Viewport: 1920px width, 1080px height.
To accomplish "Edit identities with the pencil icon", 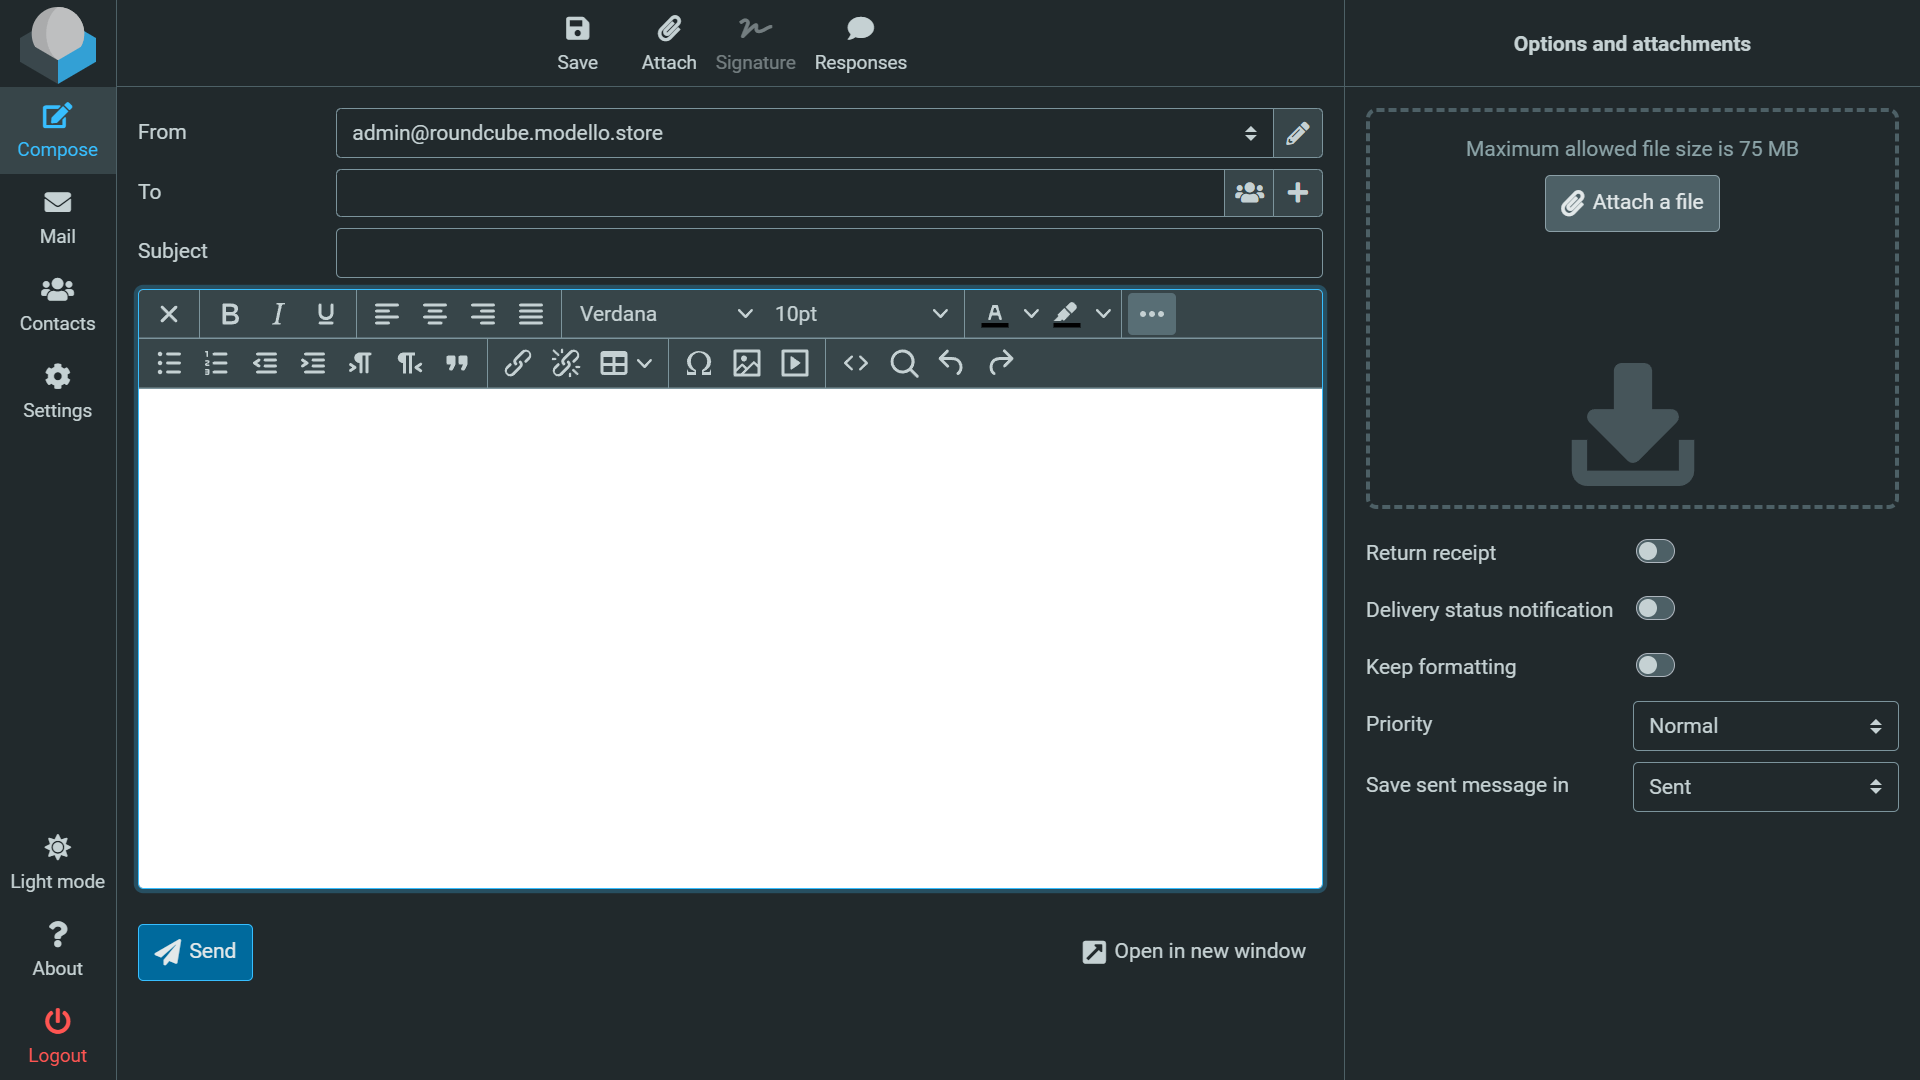I will (x=1298, y=133).
